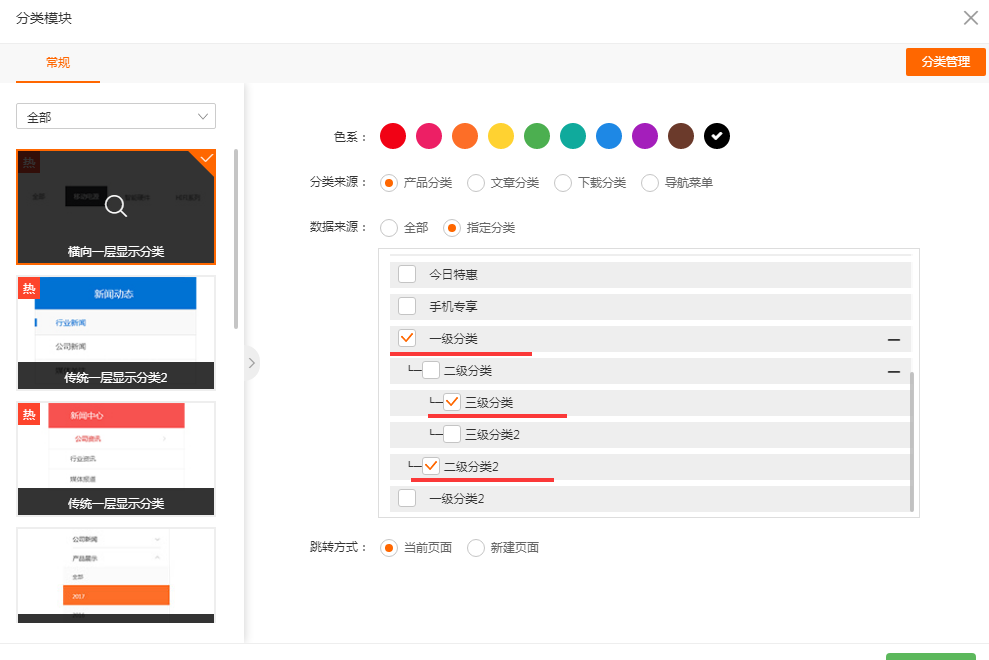Screen dimensions: 989x660
Task: Close the 分类模块 dialog
Action: [x=971, y=18]
